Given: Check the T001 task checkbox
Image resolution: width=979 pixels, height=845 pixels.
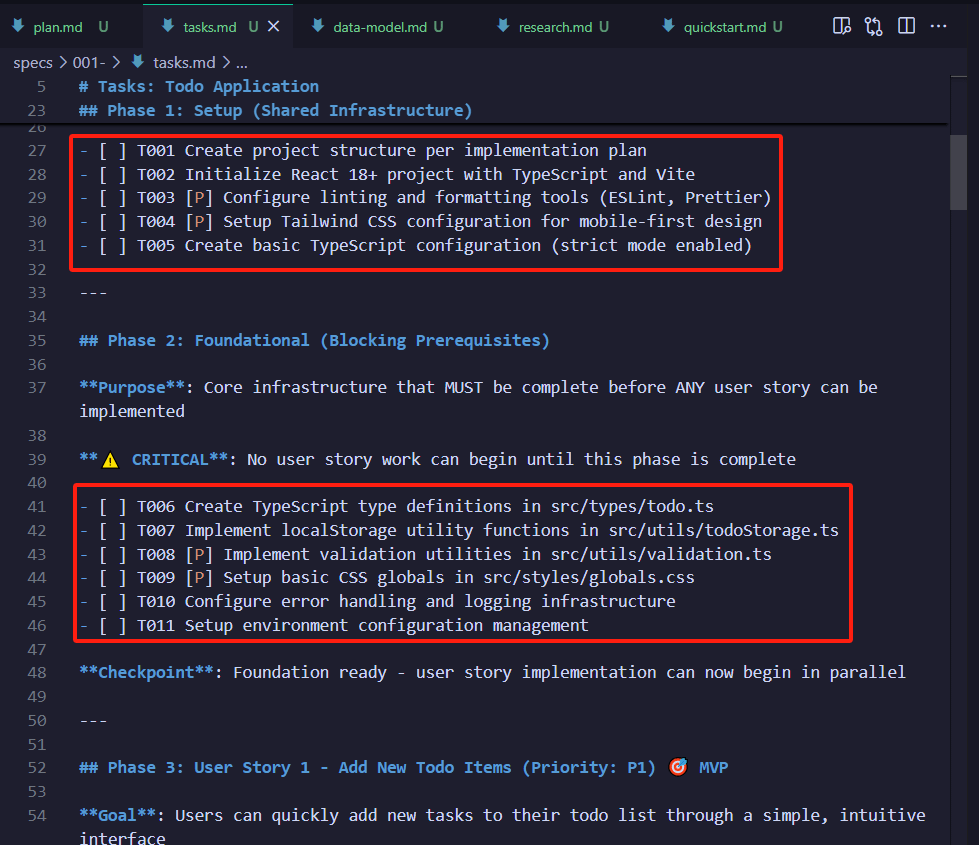Looking at the screenshot, I should [x=113, y=151].
